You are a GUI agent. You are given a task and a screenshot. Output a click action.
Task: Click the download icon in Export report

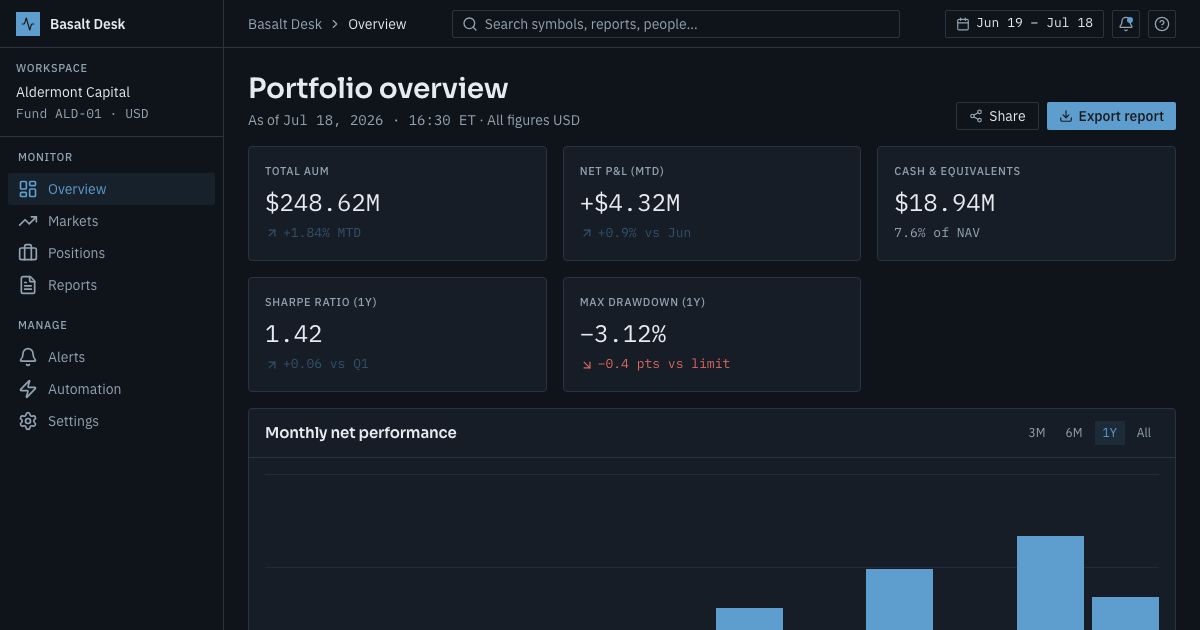click(x=1066, y=116)
